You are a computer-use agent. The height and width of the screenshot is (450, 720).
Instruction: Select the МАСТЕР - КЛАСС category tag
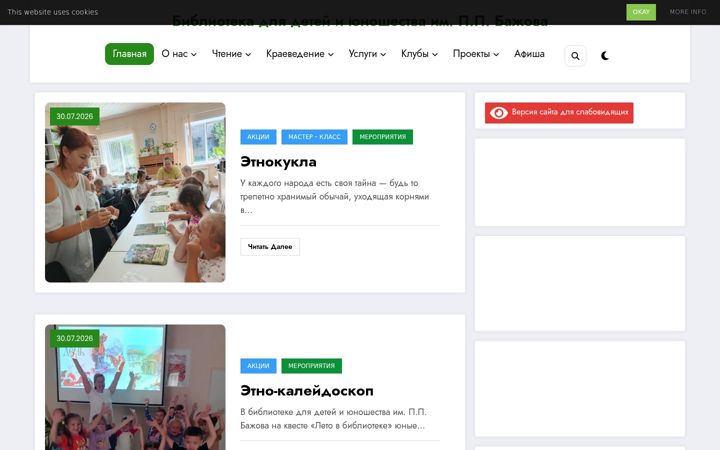point(315,137)
